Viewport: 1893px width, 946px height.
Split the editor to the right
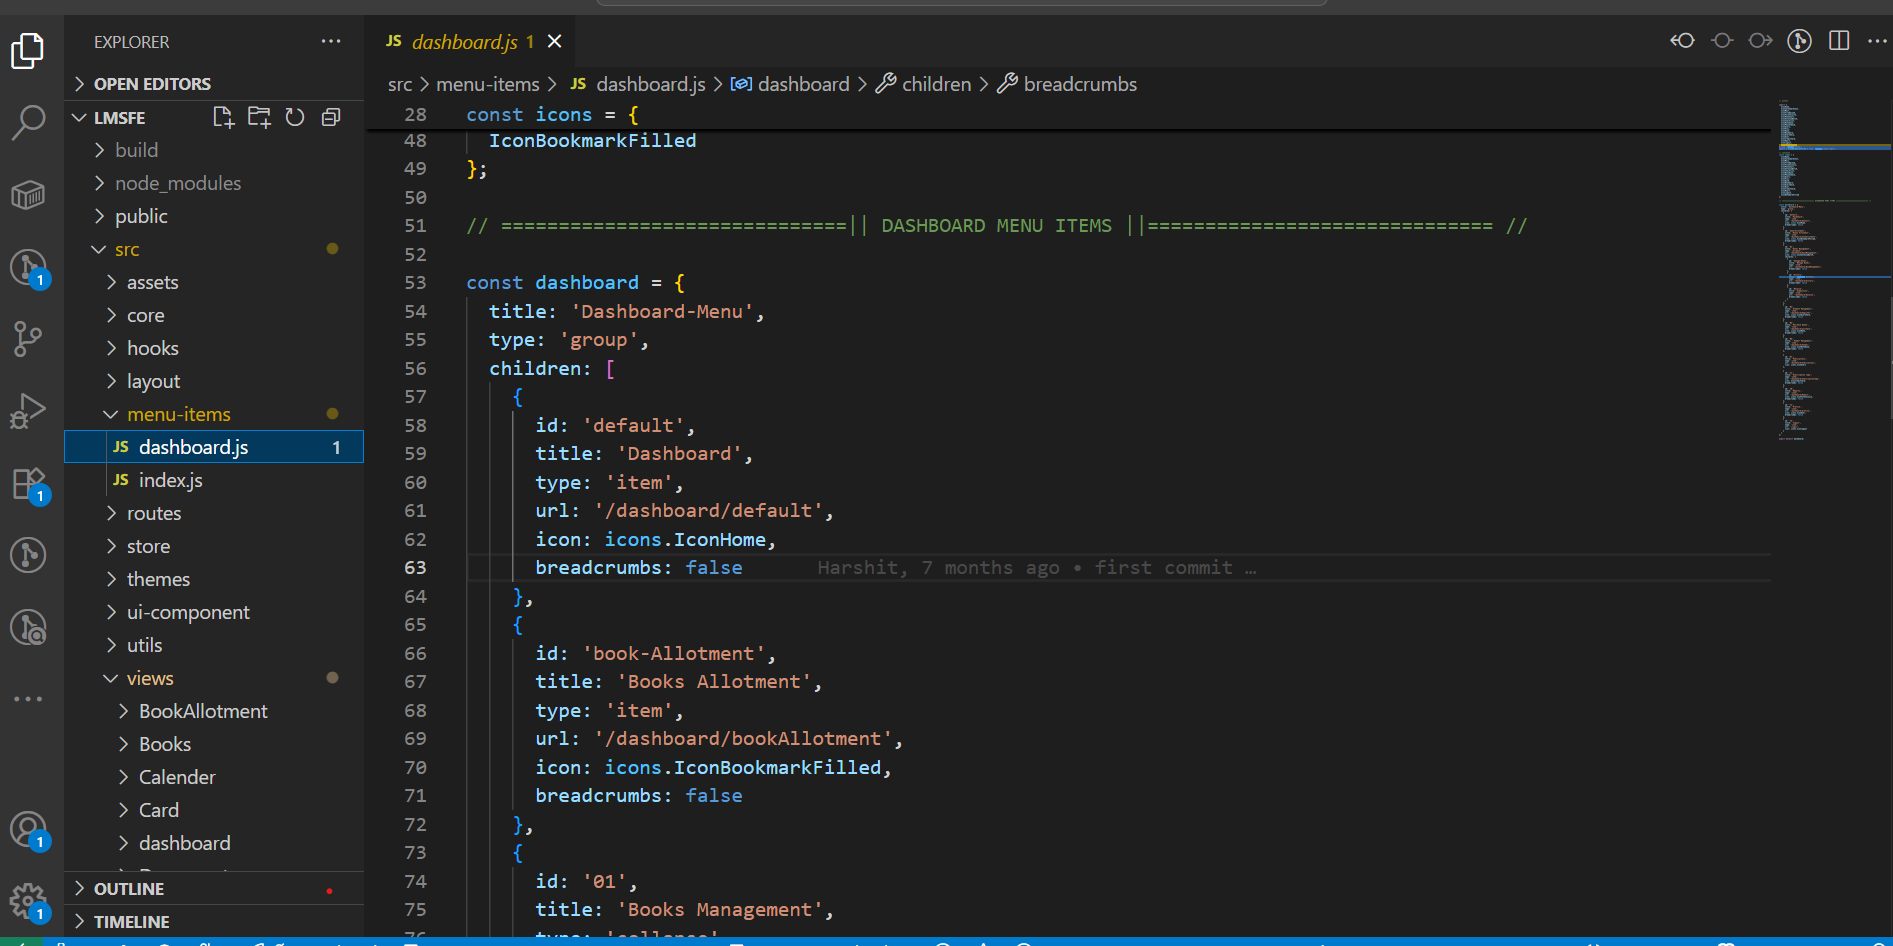point(1839,41)
